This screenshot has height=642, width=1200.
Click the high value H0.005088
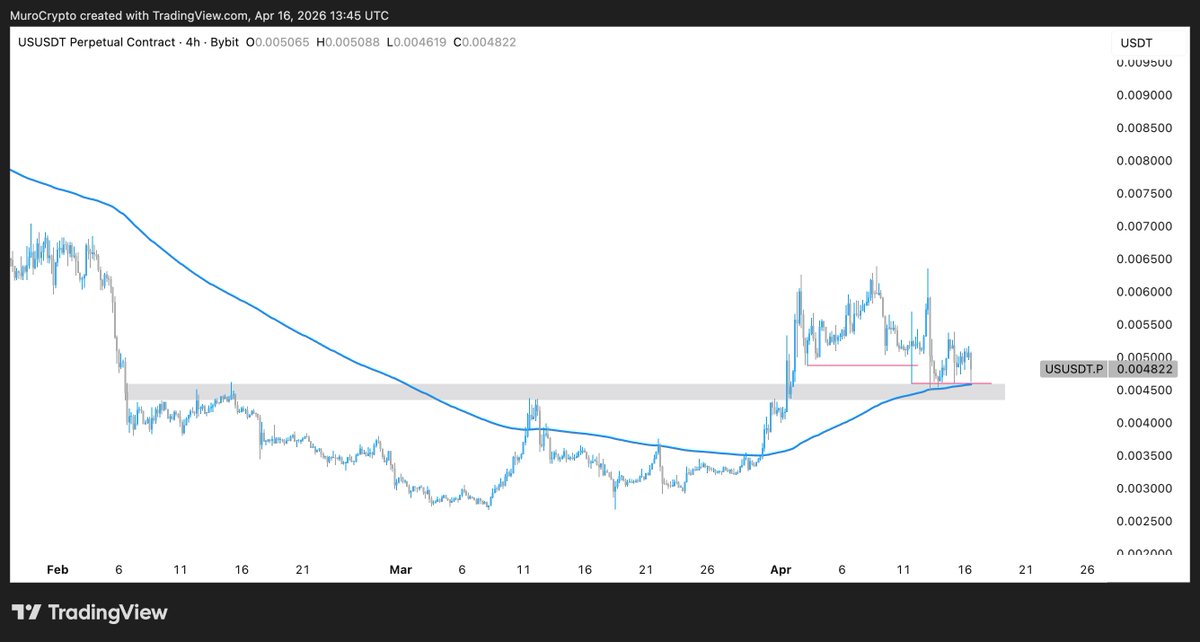349,42
